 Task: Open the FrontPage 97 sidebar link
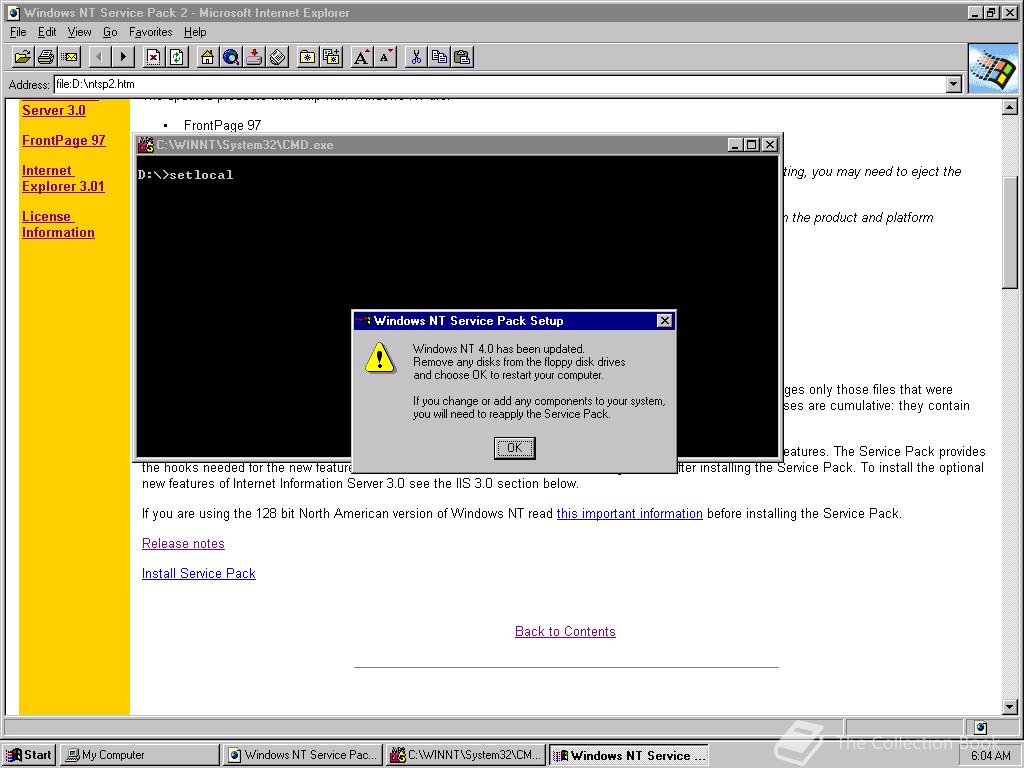63,140
